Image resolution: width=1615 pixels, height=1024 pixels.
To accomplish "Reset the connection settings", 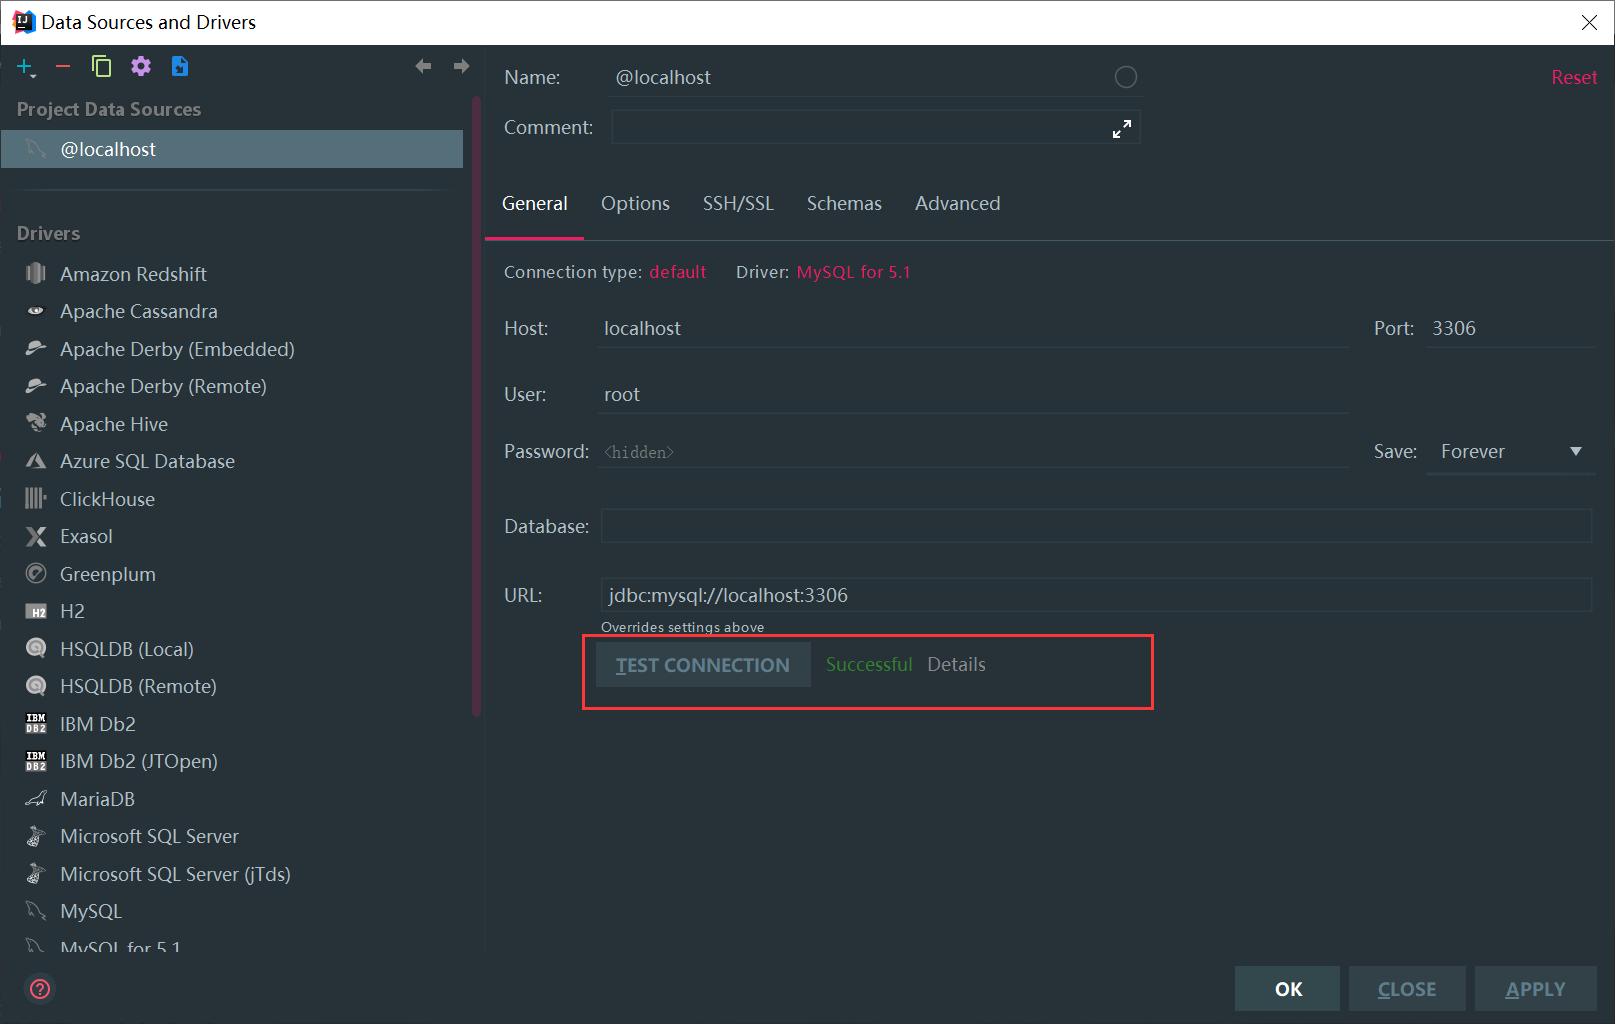I will pos(1573,76).
